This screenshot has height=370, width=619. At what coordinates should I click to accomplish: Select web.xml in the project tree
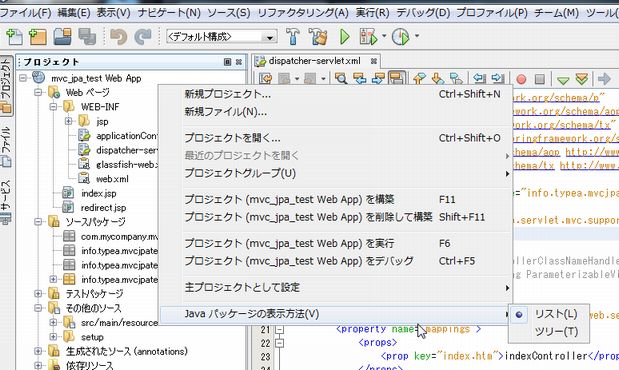113,179
